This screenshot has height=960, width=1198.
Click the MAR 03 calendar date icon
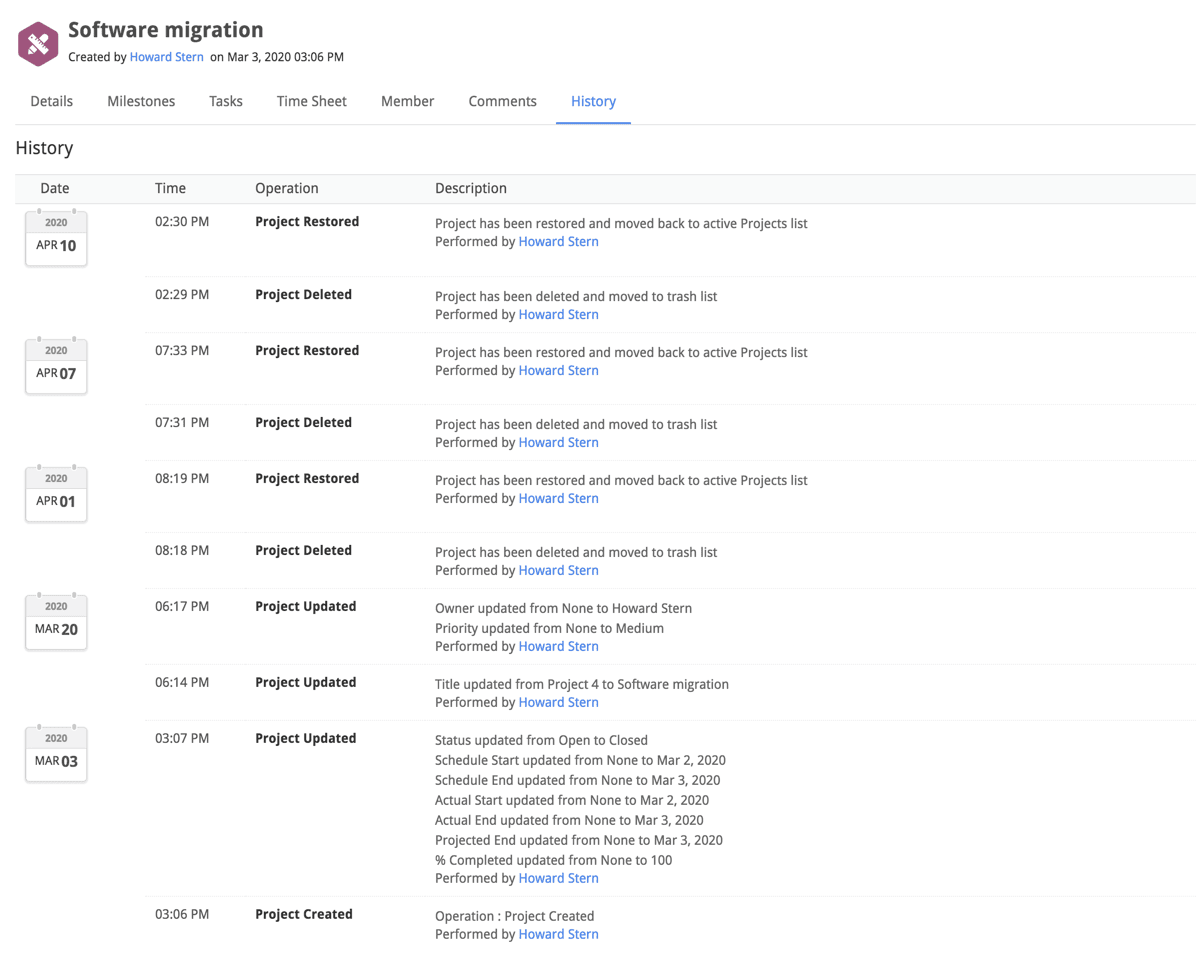click(56, 754)
